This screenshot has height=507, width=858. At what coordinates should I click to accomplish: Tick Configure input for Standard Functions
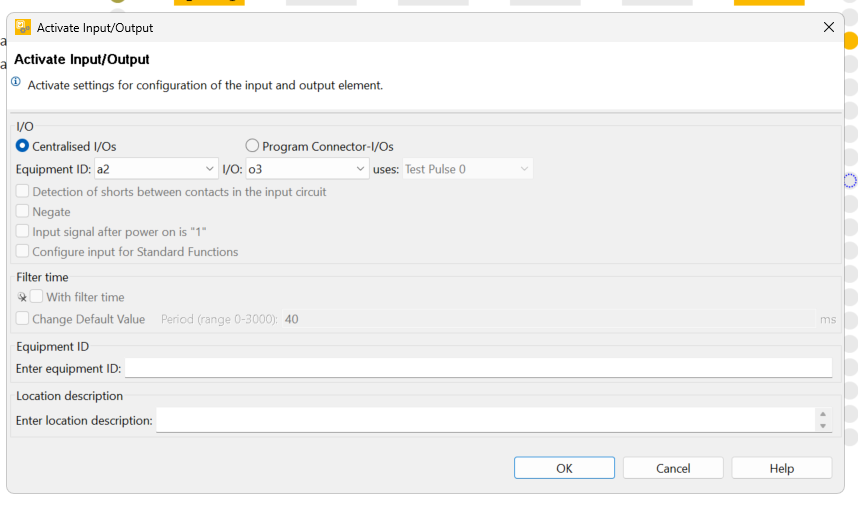[22, 252]
